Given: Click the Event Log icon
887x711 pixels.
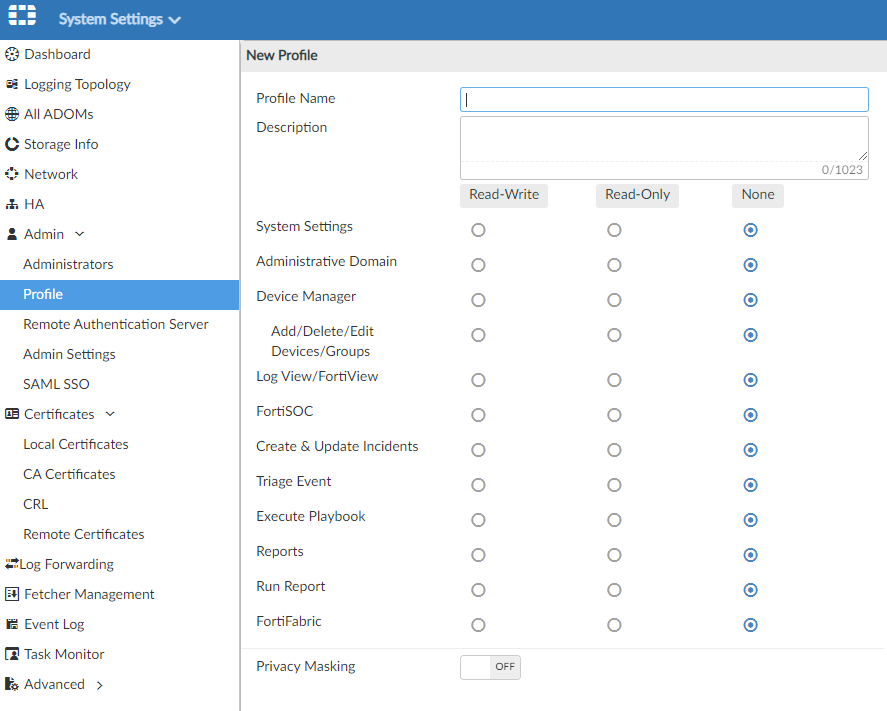Looking at the screenshot, I should (x=12, y=624).
